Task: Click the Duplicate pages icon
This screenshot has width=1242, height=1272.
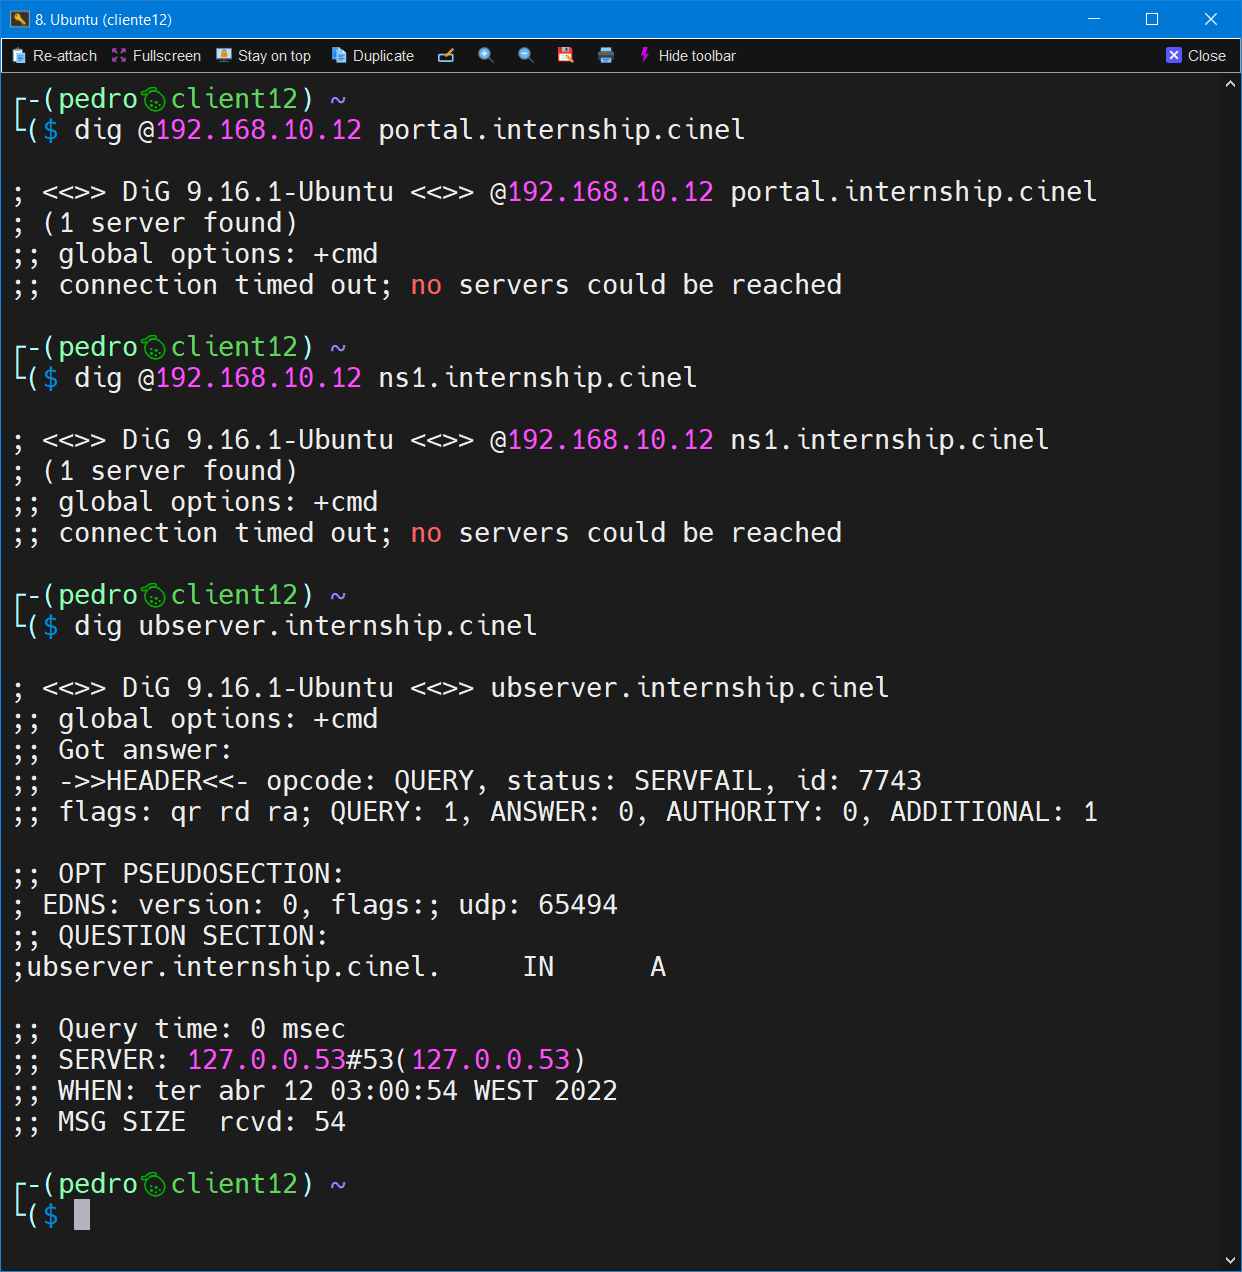Action: 339,56
